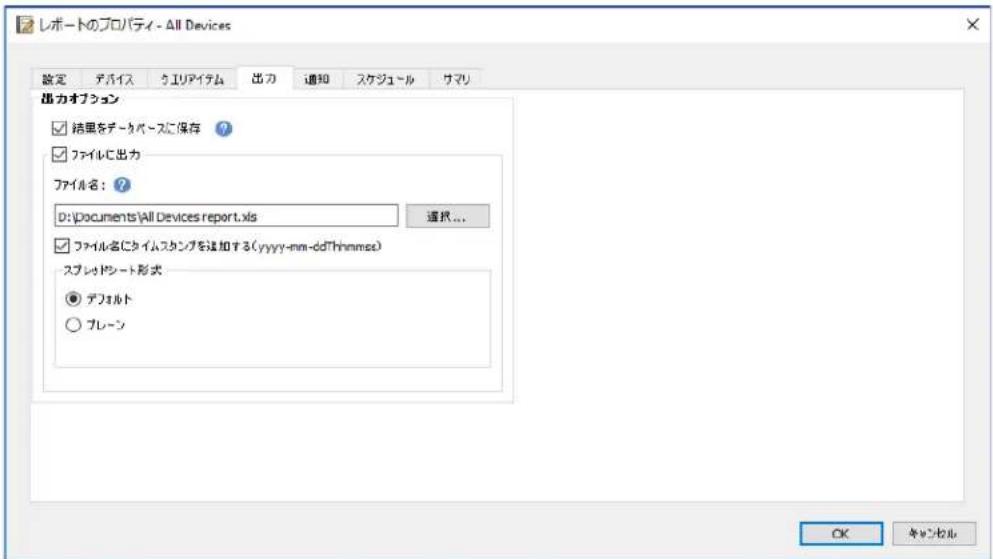This screenshot has height=559, width=993.
Task: Select the デフォルト spreadsheet format radio
Action: (73, 298)
